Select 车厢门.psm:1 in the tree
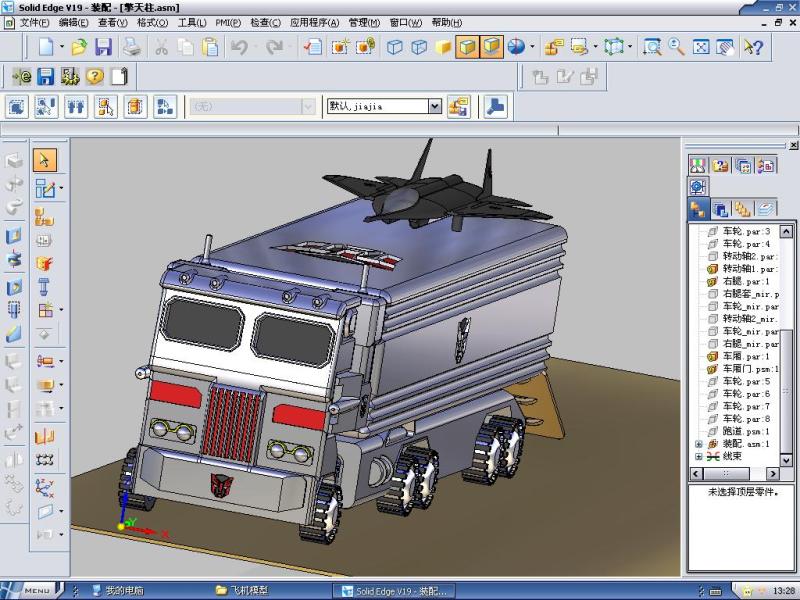 [750, 369]
